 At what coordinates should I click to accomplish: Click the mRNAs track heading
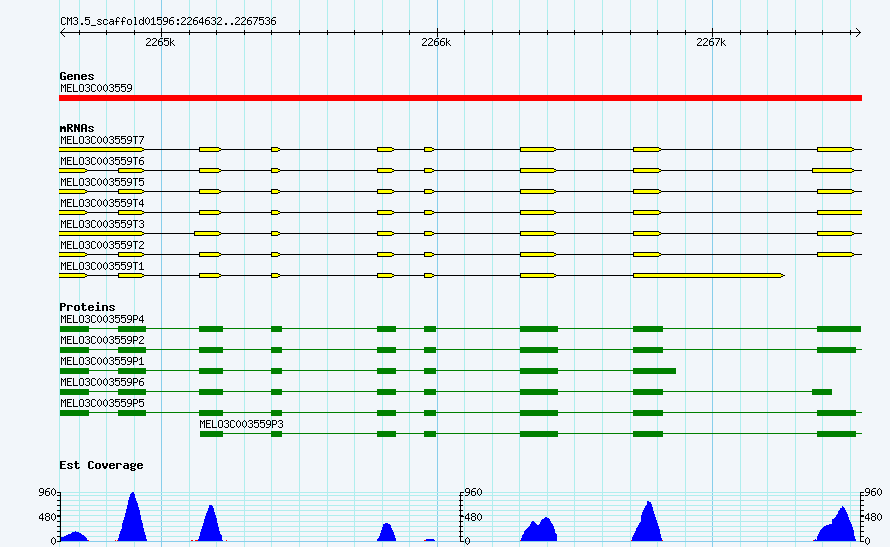coord(77,128)
